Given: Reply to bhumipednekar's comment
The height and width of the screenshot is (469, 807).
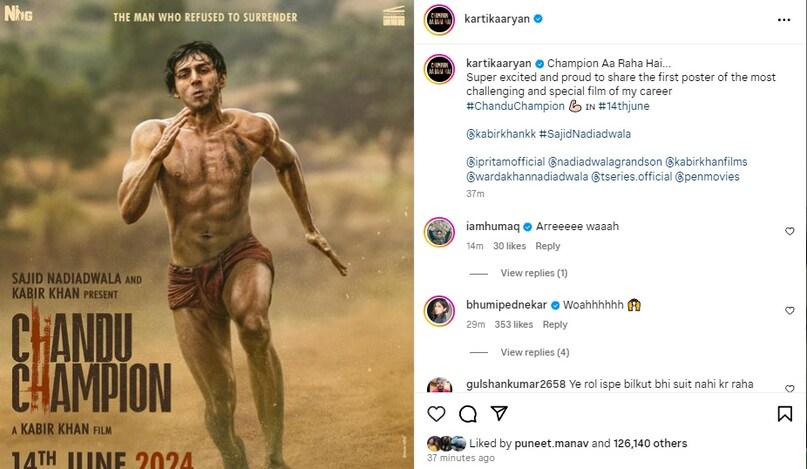Looking at the screenshot, I should click(x=554, y=324).
